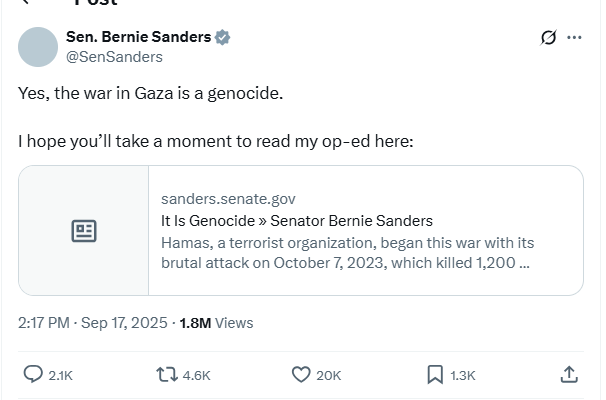Image resolution: width=606 pixels, height=400 pixels.
Task: Click the reply comment icon
Action: 33,374
